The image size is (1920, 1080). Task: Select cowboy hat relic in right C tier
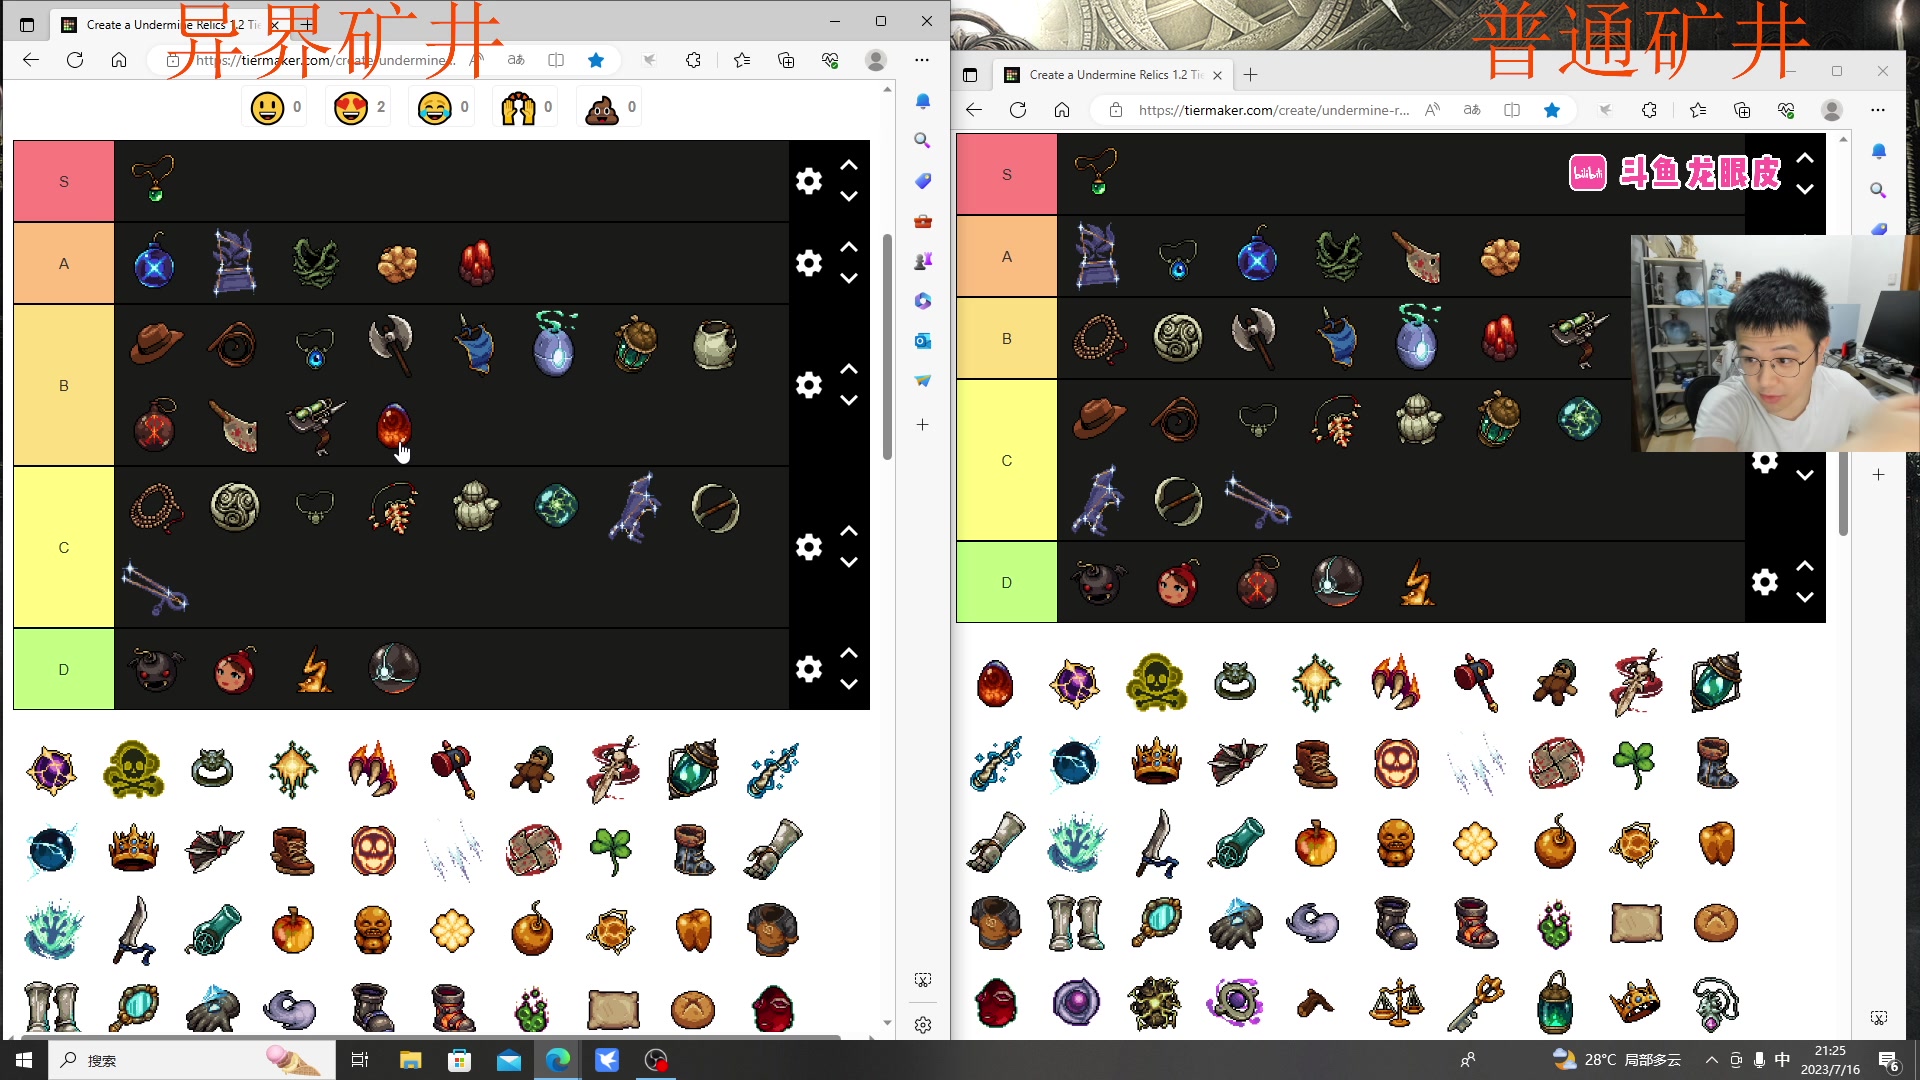(1099, 418)
